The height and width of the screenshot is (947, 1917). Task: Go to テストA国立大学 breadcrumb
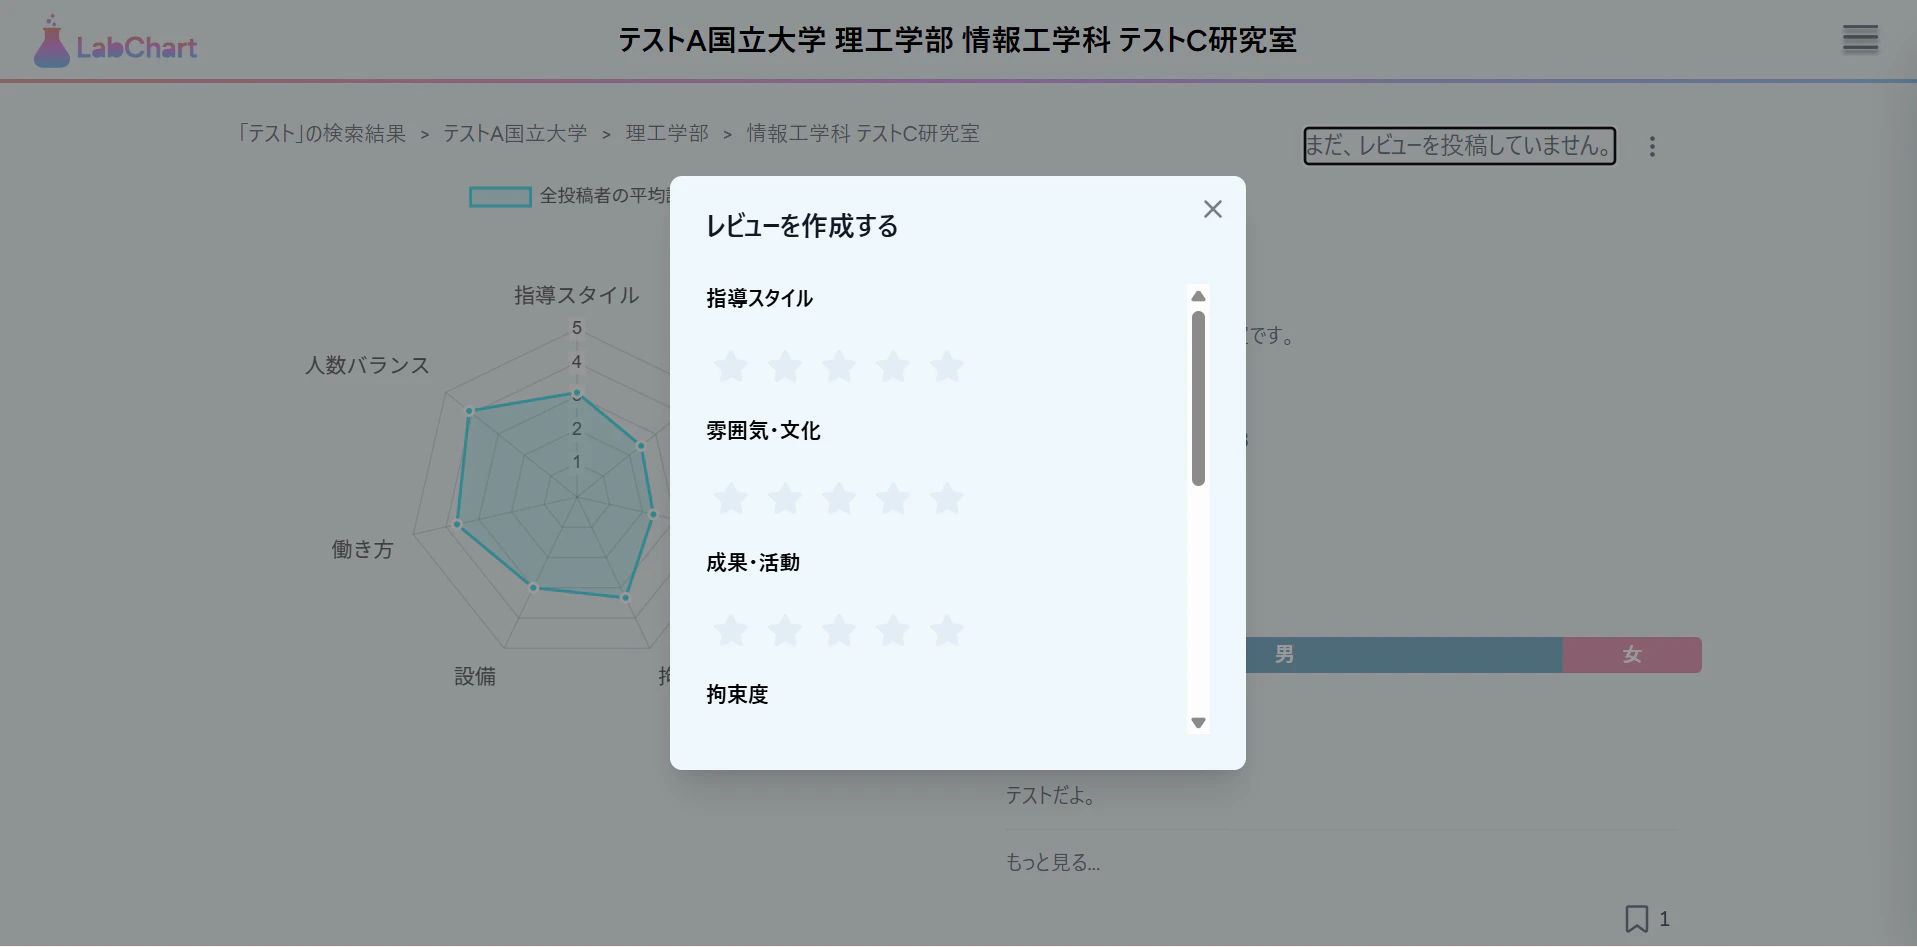[x=515, y=134]
